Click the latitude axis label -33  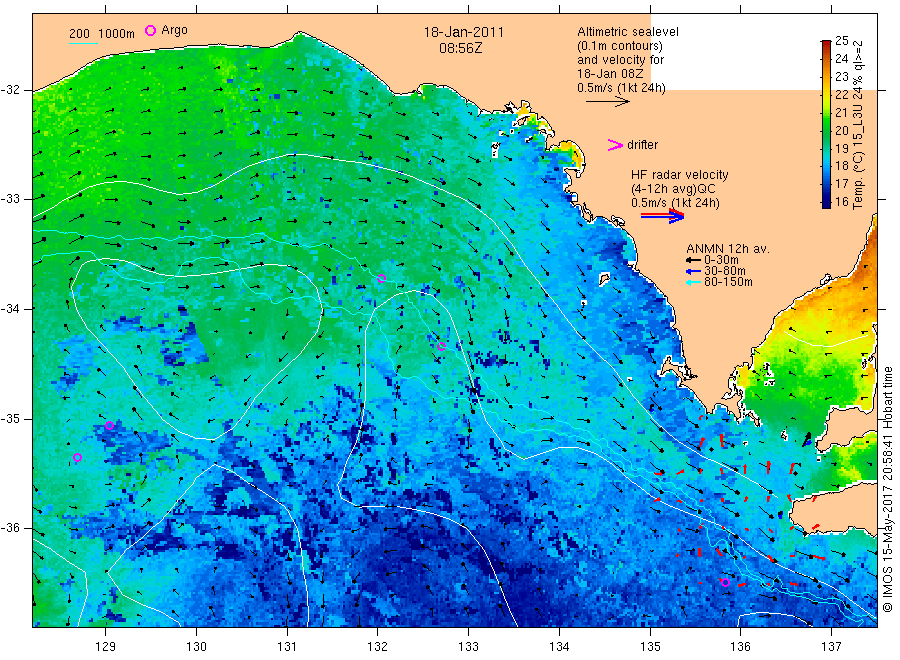[x=10, y=199]
